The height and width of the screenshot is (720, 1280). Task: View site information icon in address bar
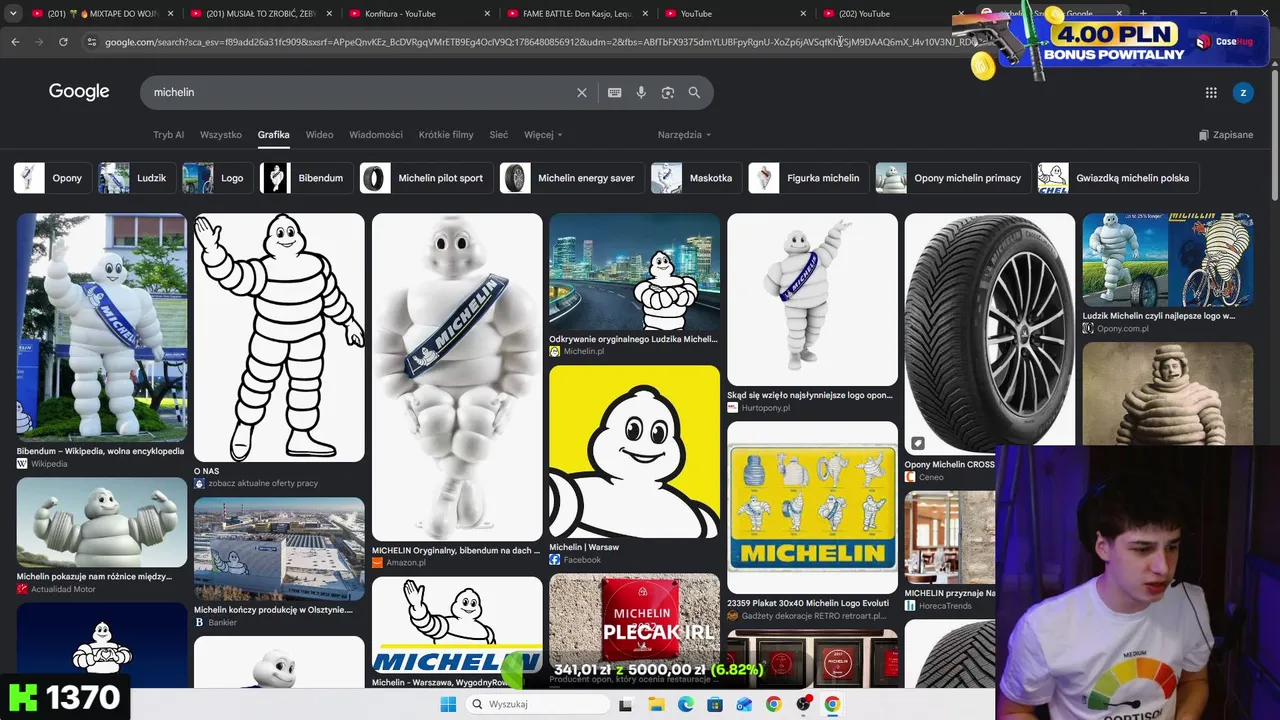(x=92, y=42)
